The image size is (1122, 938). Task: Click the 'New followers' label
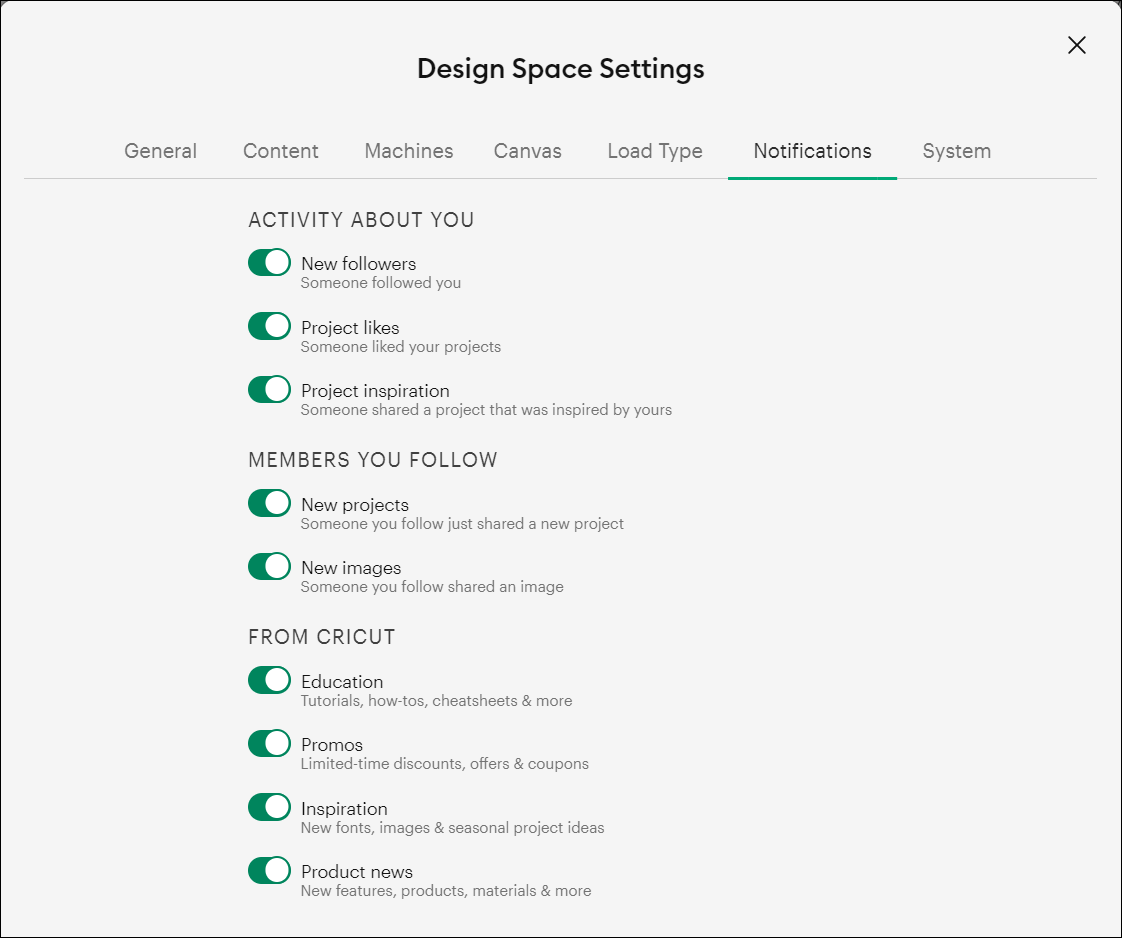[x=358, y=263]
